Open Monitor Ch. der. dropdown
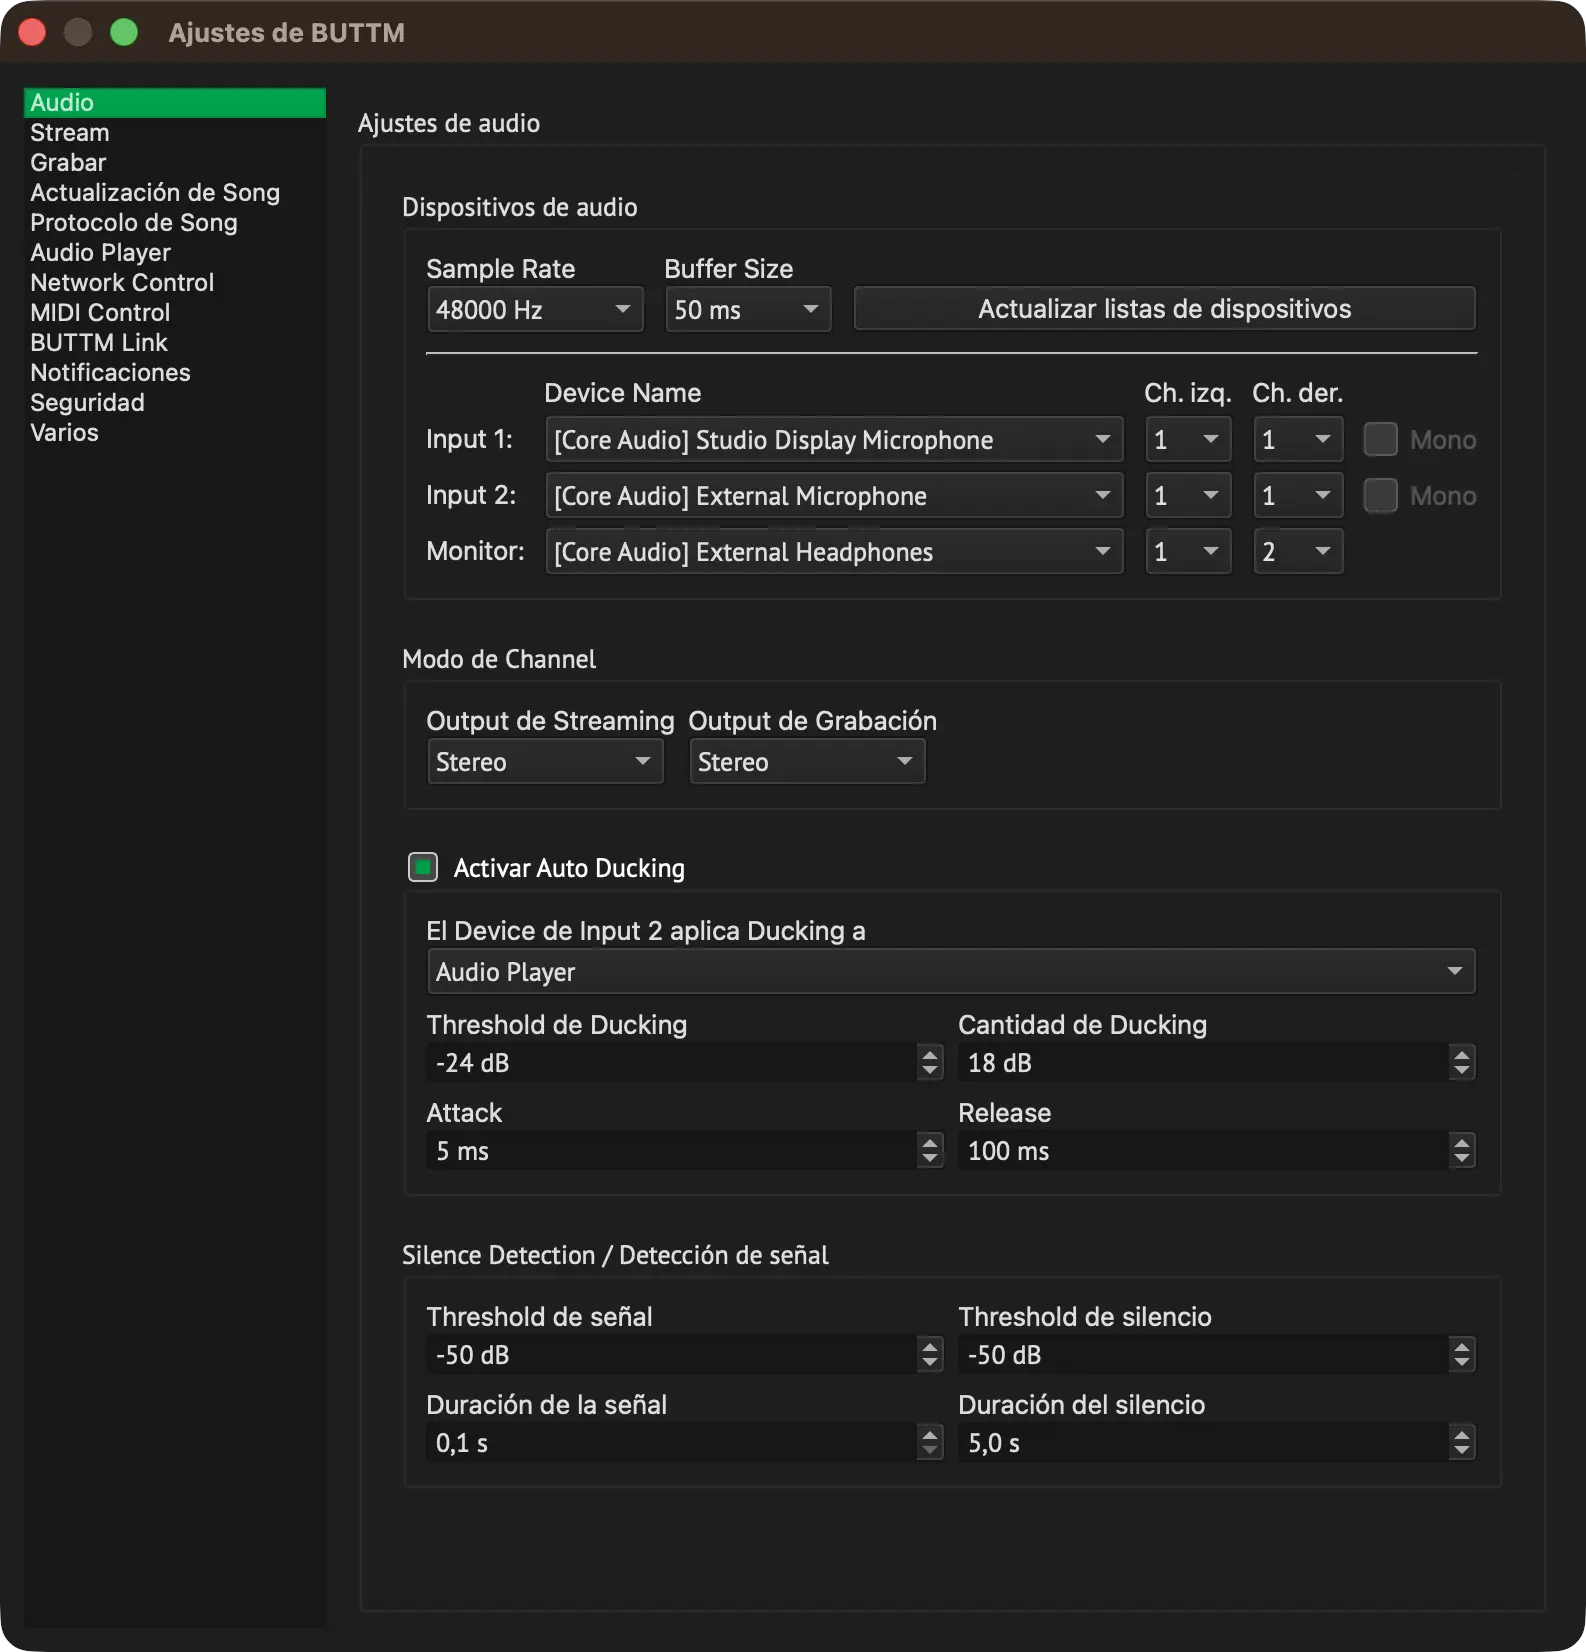Screen dimensions: 1586x1652 (x=1298, y=552)
